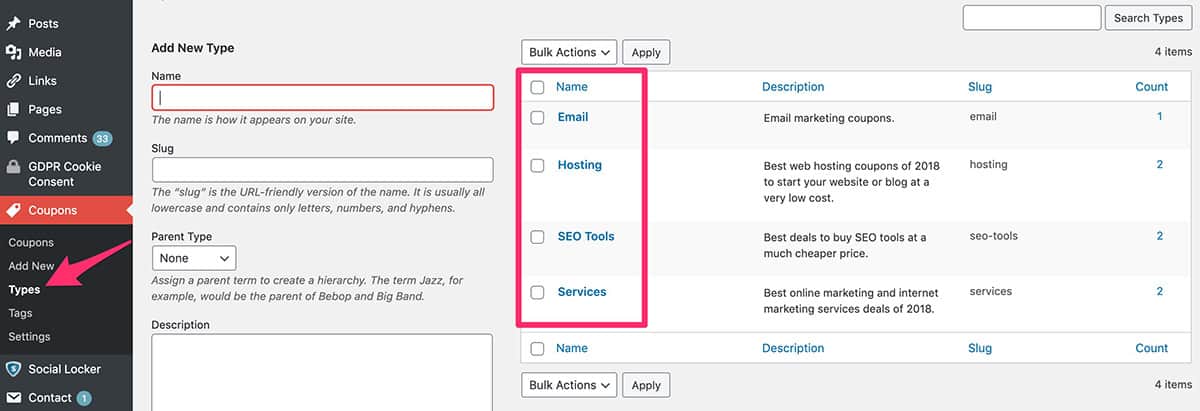Click the Search Types button
Viewport: 1200px width, 411px height.
coord(1148,18)
